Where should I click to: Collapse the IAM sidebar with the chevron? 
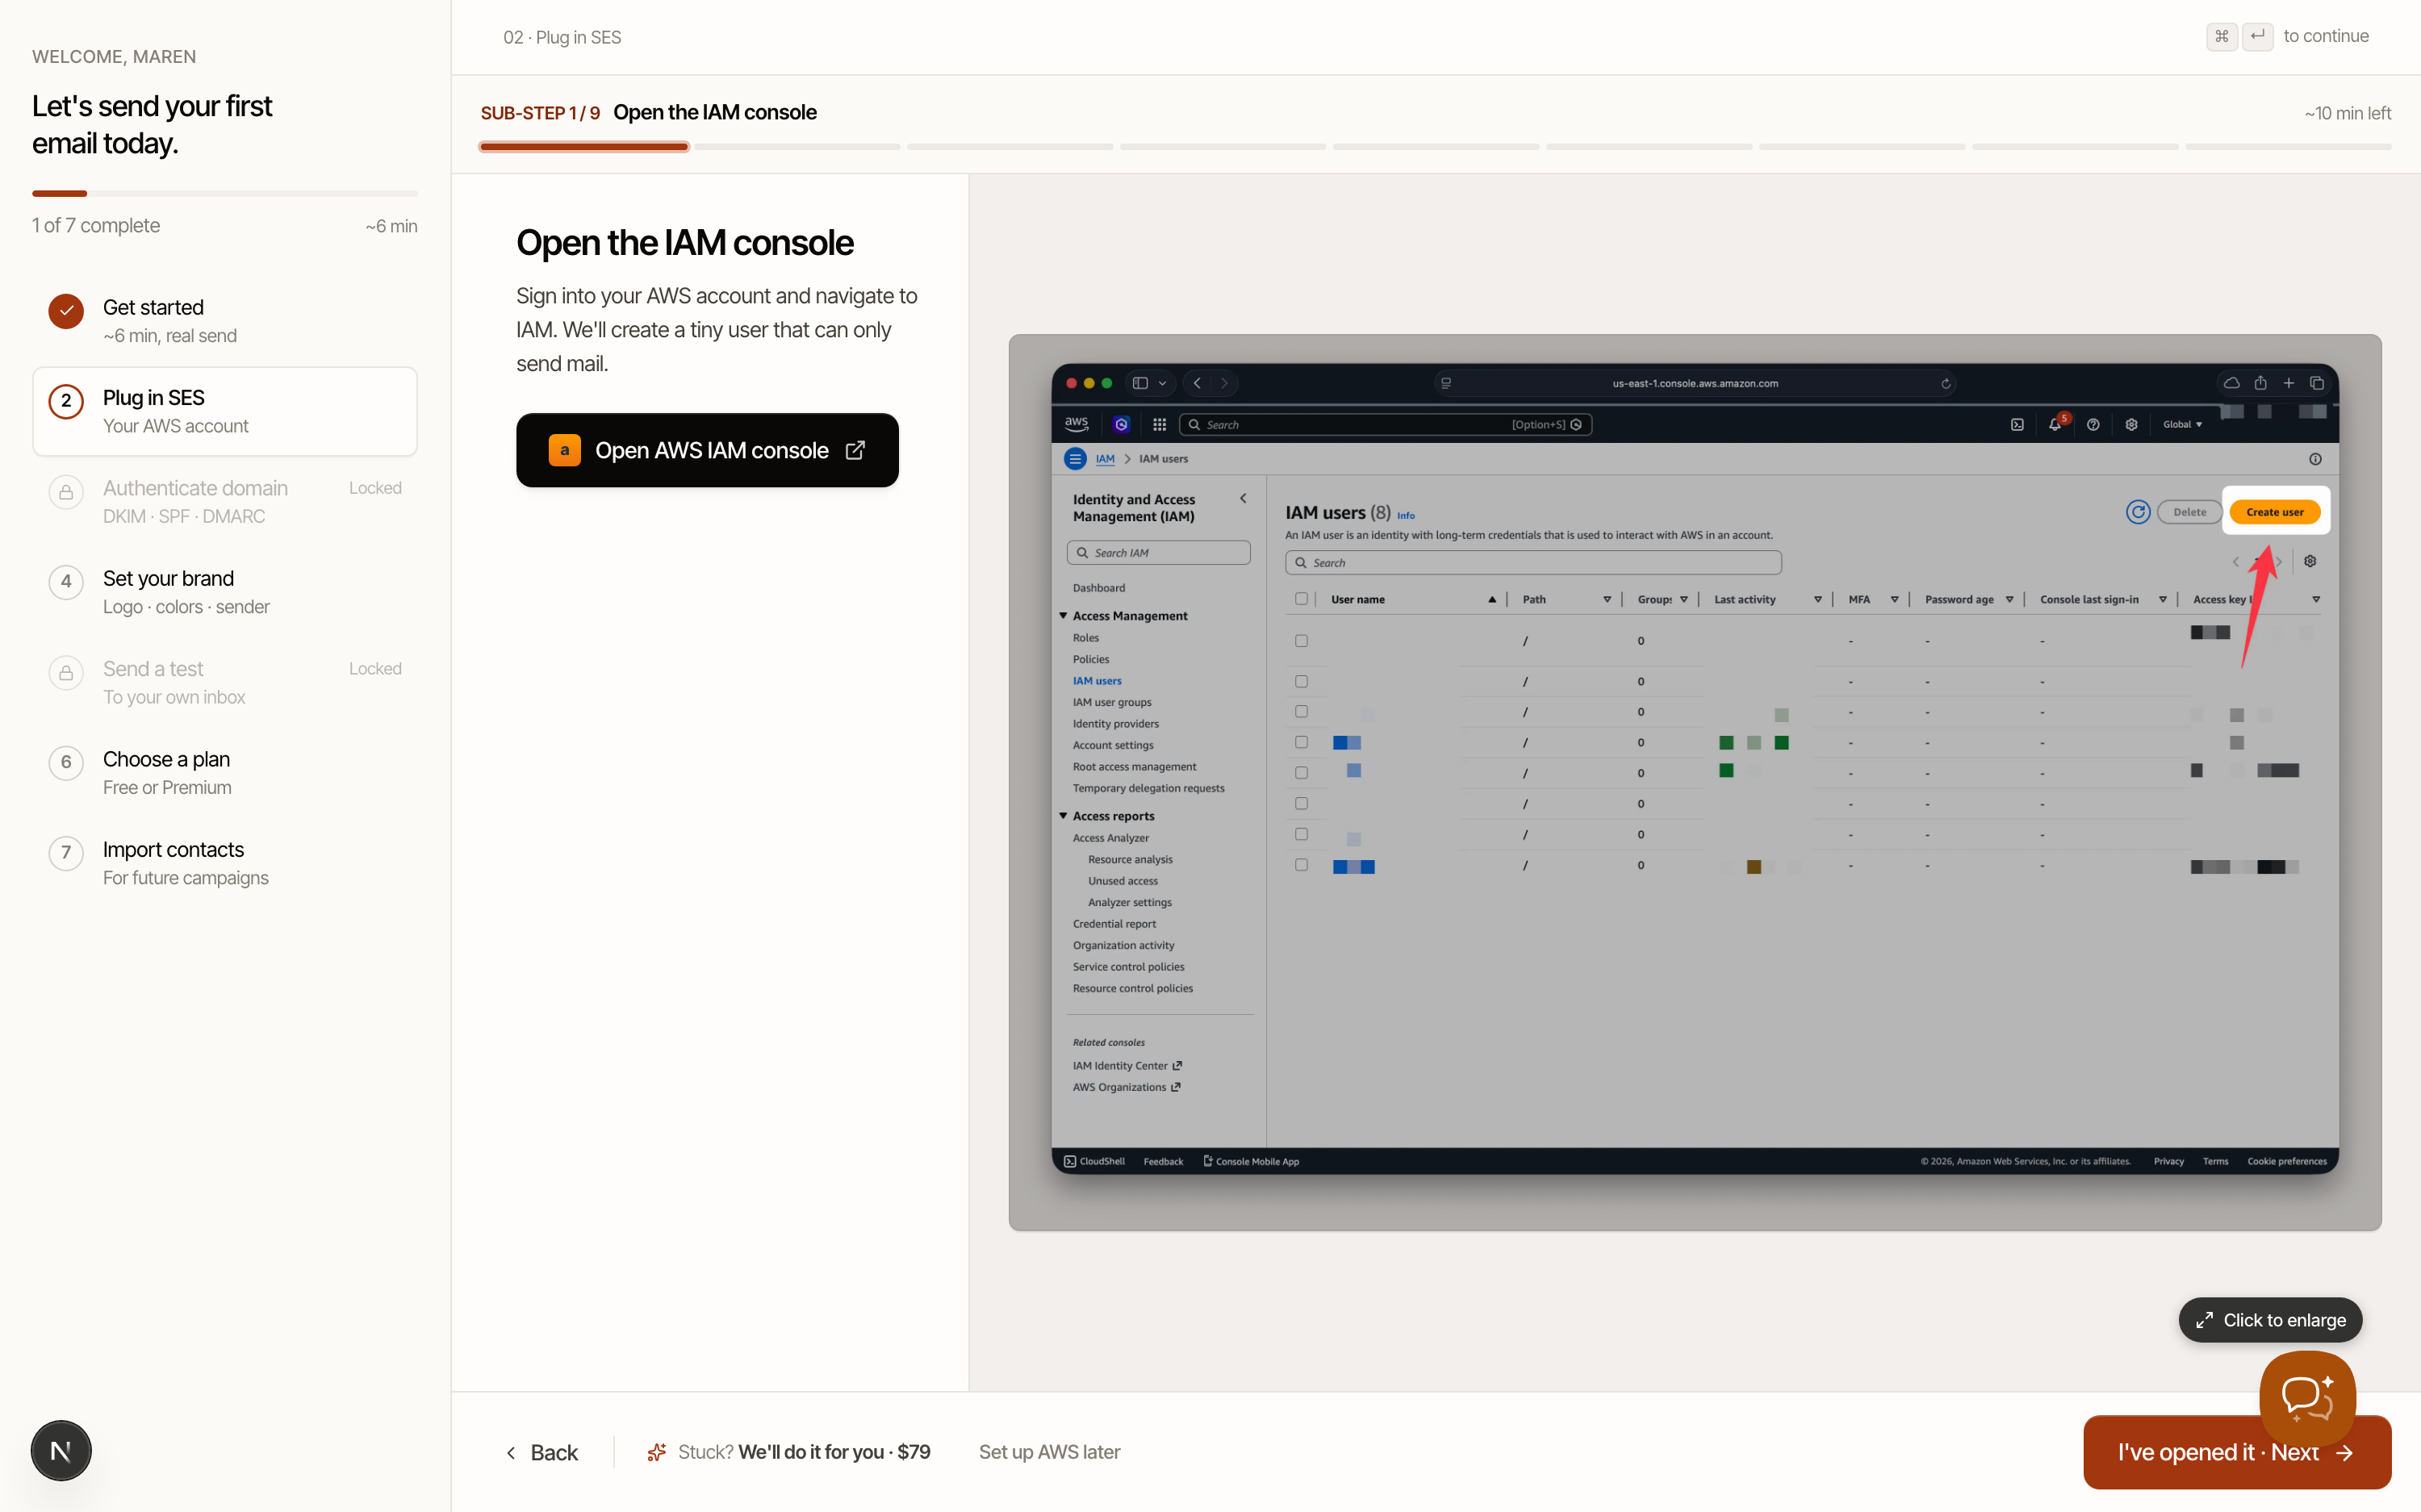tap(1243, 499)
